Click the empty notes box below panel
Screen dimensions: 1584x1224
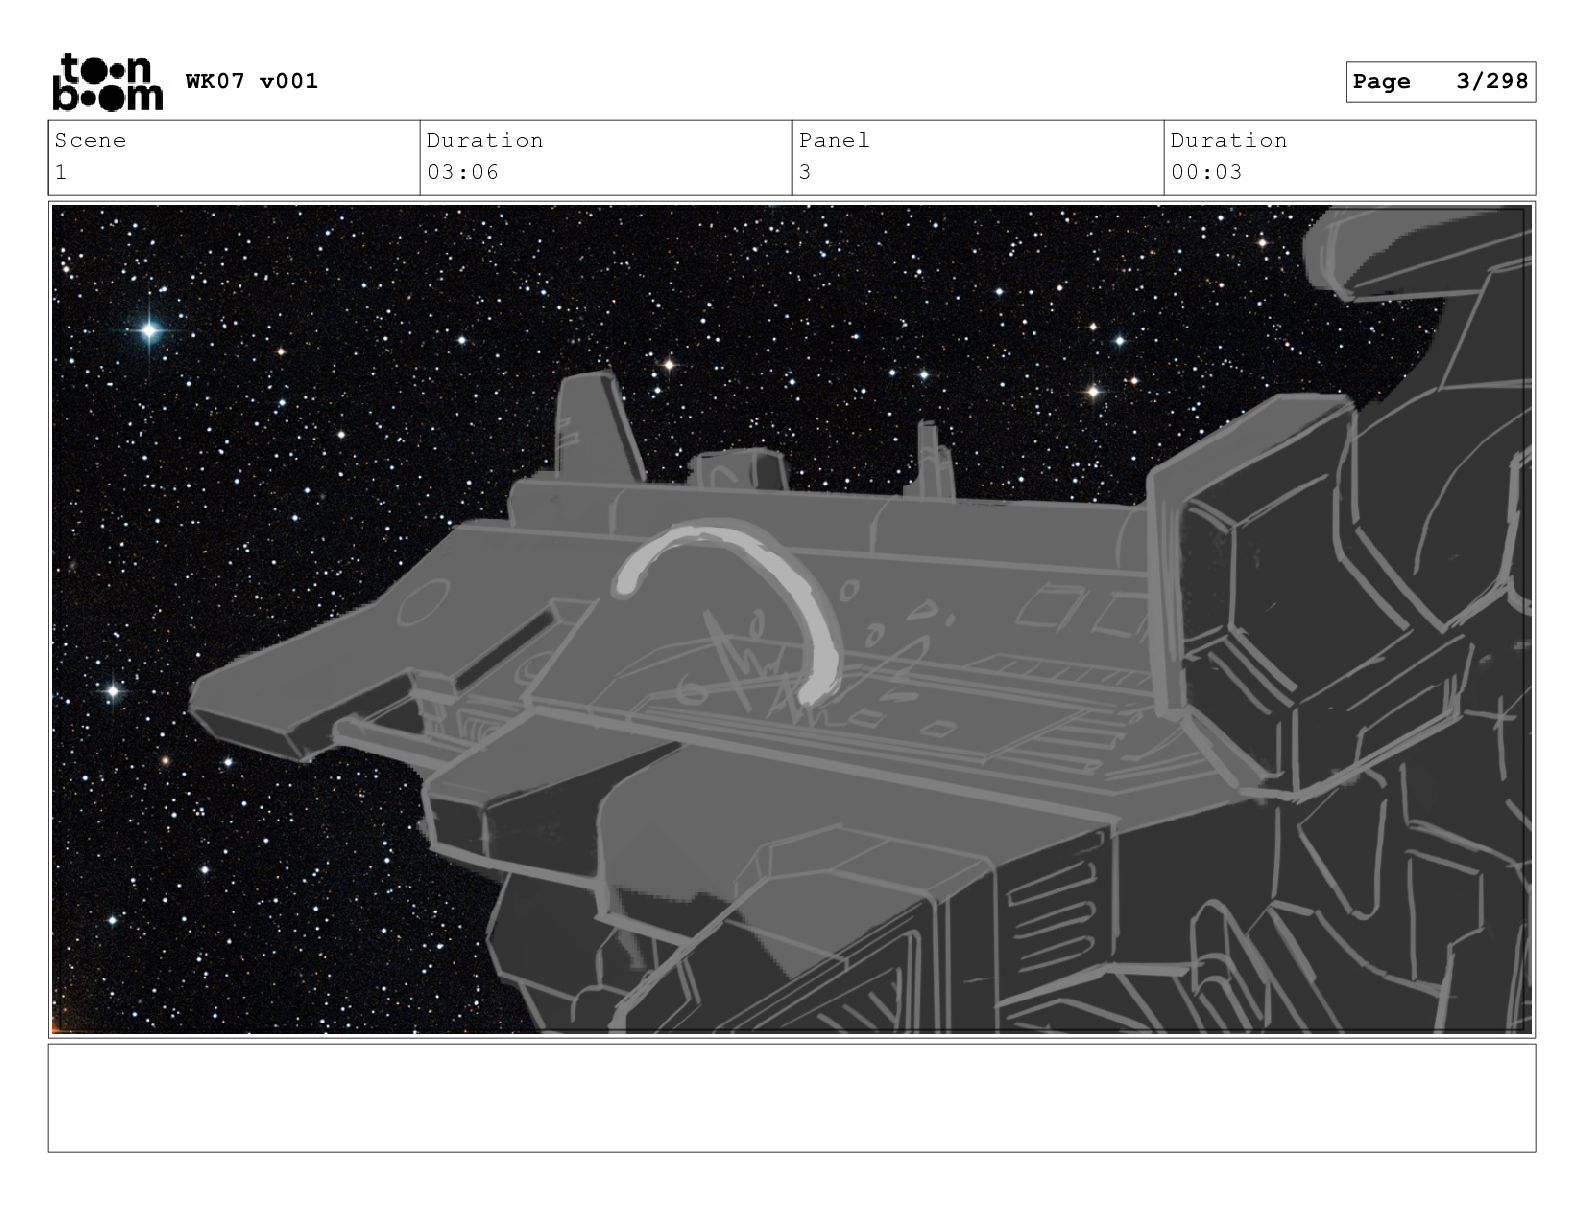tap(792, 1098)
